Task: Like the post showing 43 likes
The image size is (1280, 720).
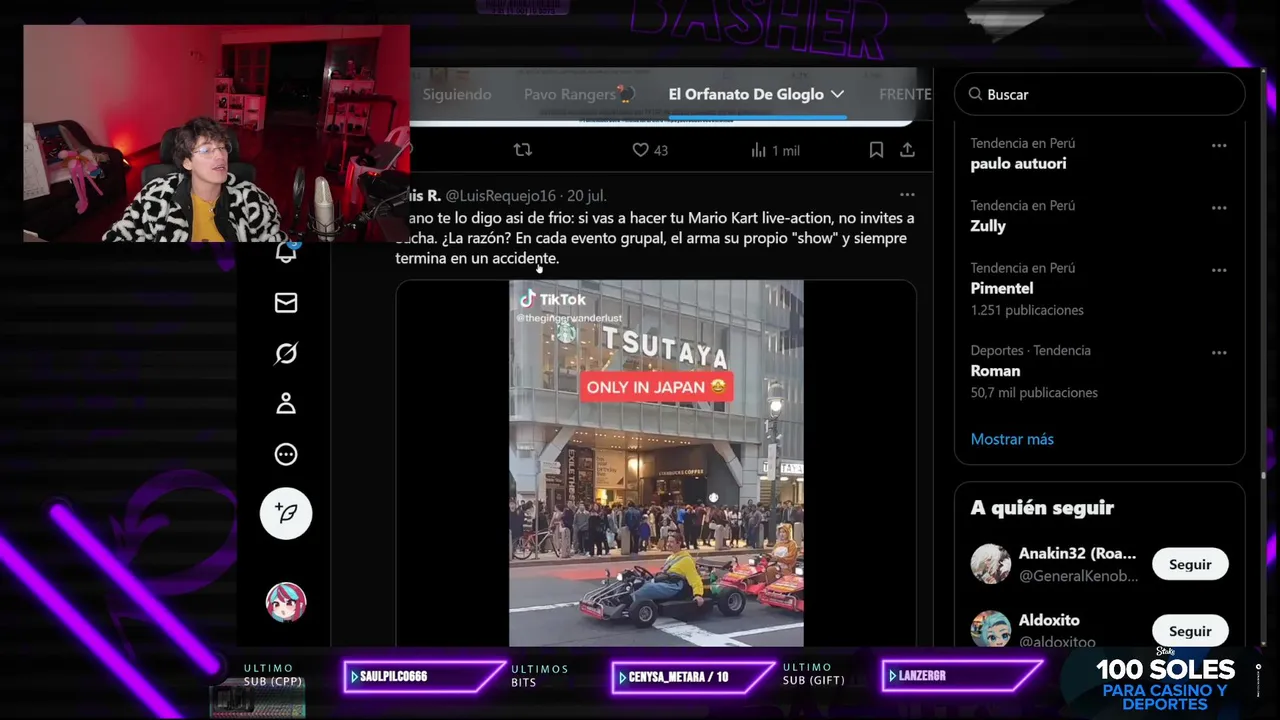Action: click(x=649, y=150)
